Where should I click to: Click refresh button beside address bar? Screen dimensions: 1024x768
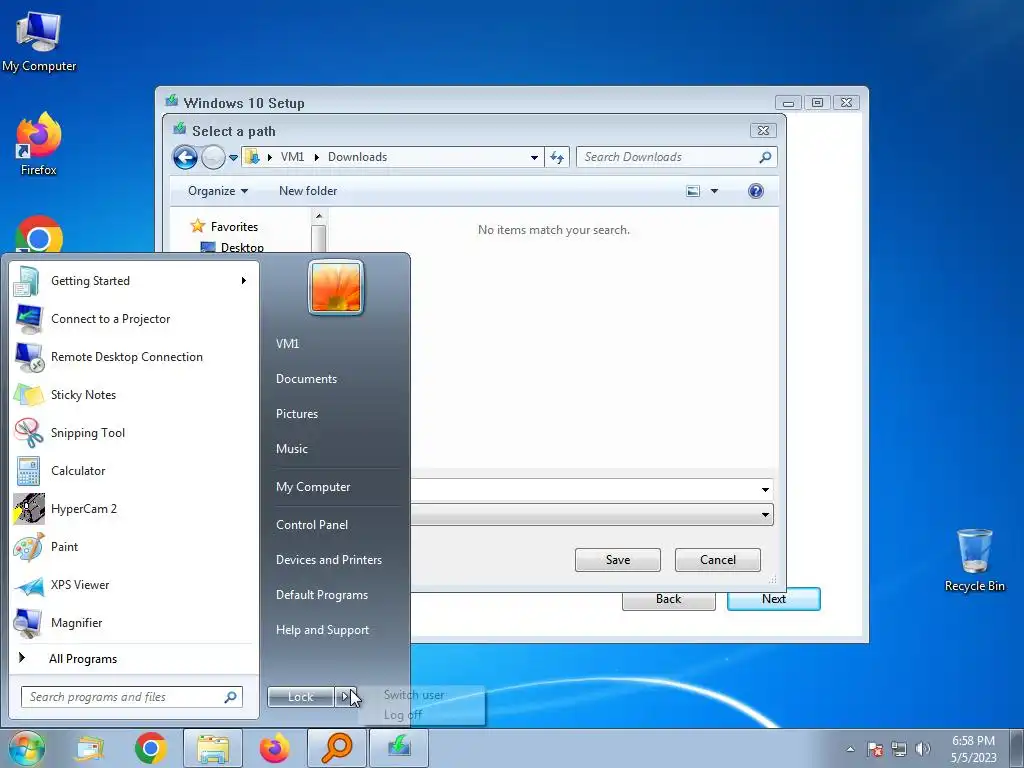coord(557,157)
